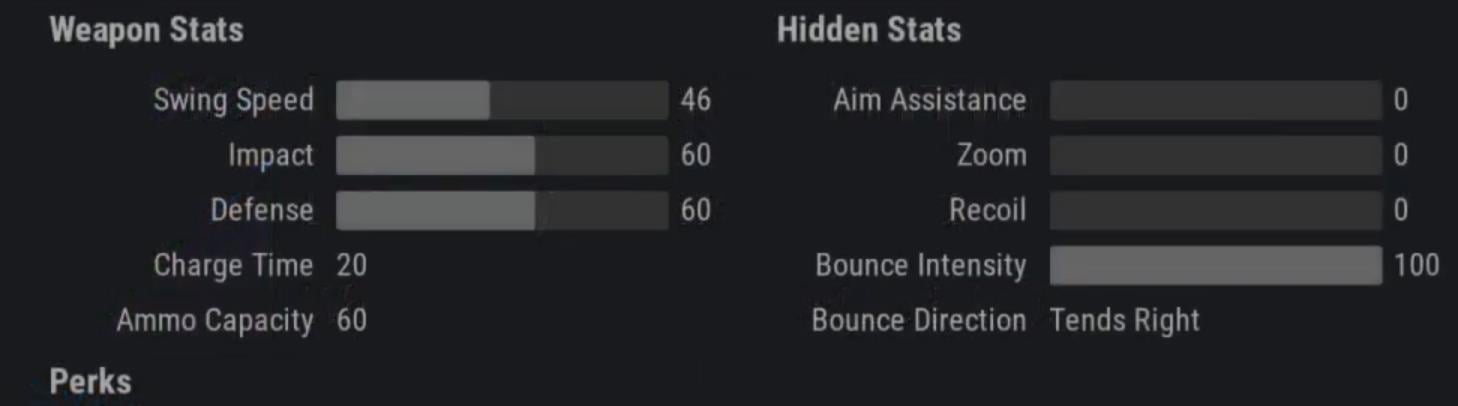Click the Swing Speed label
Viewport: 1458px width, 406px height.
tap(233, 100)
